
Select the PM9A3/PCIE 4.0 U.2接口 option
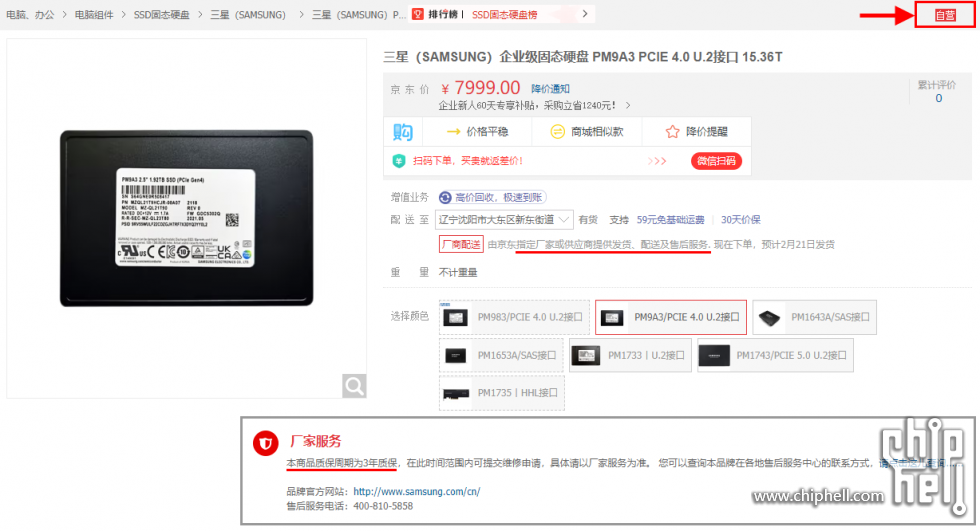point(671,317)
